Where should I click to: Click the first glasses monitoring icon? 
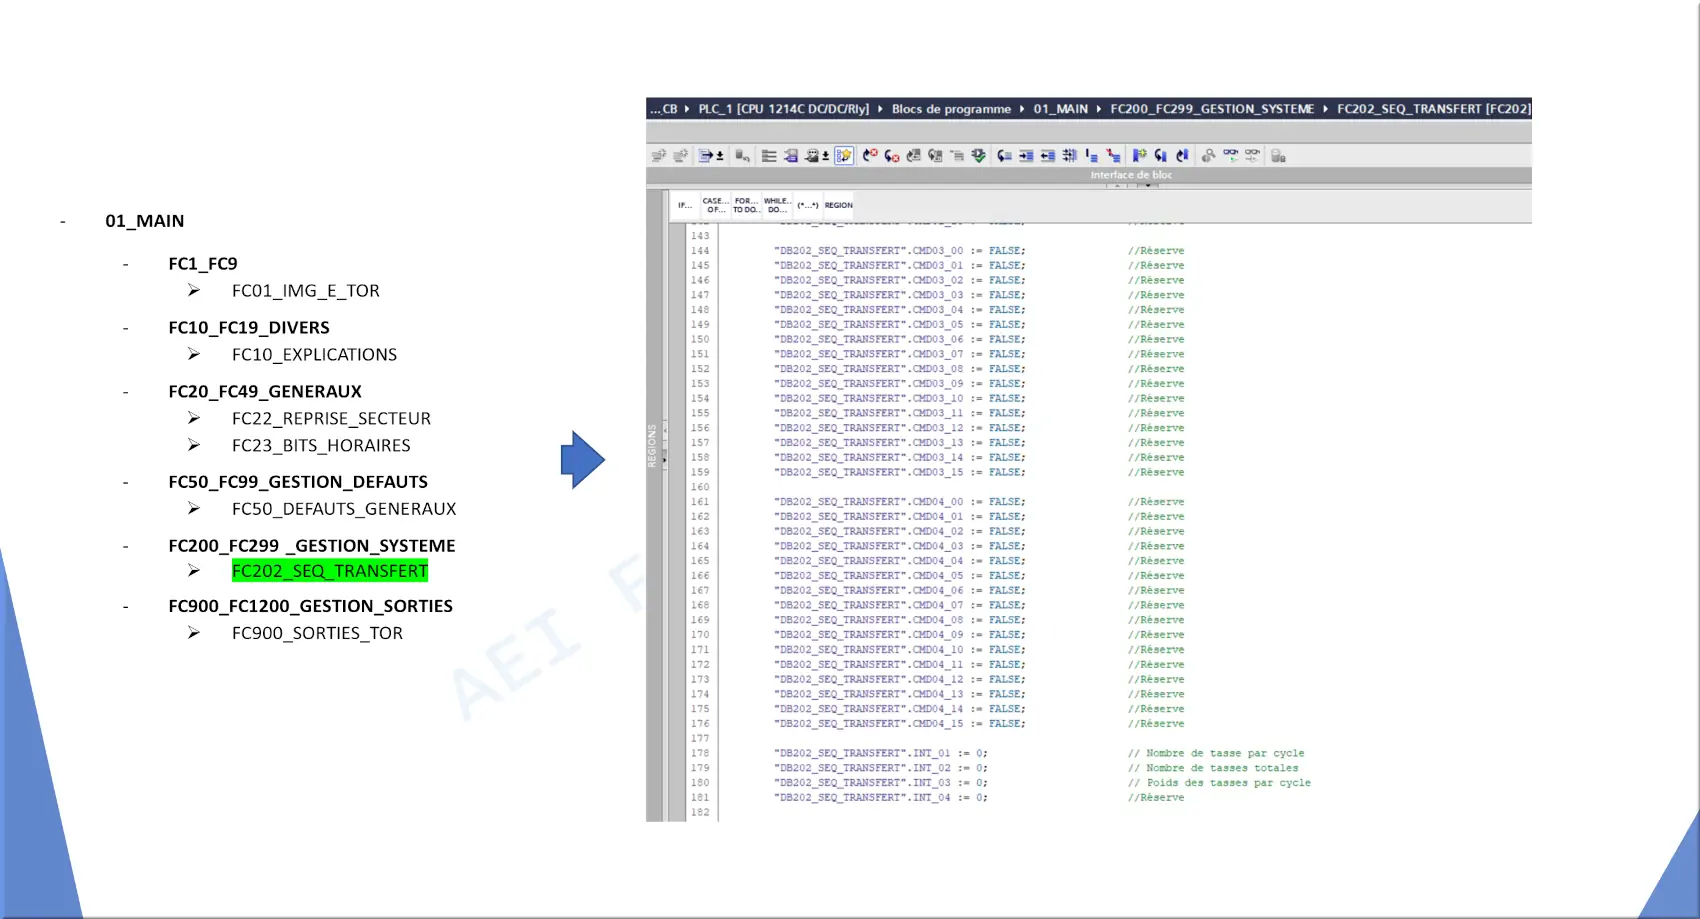click(1231, 156)
